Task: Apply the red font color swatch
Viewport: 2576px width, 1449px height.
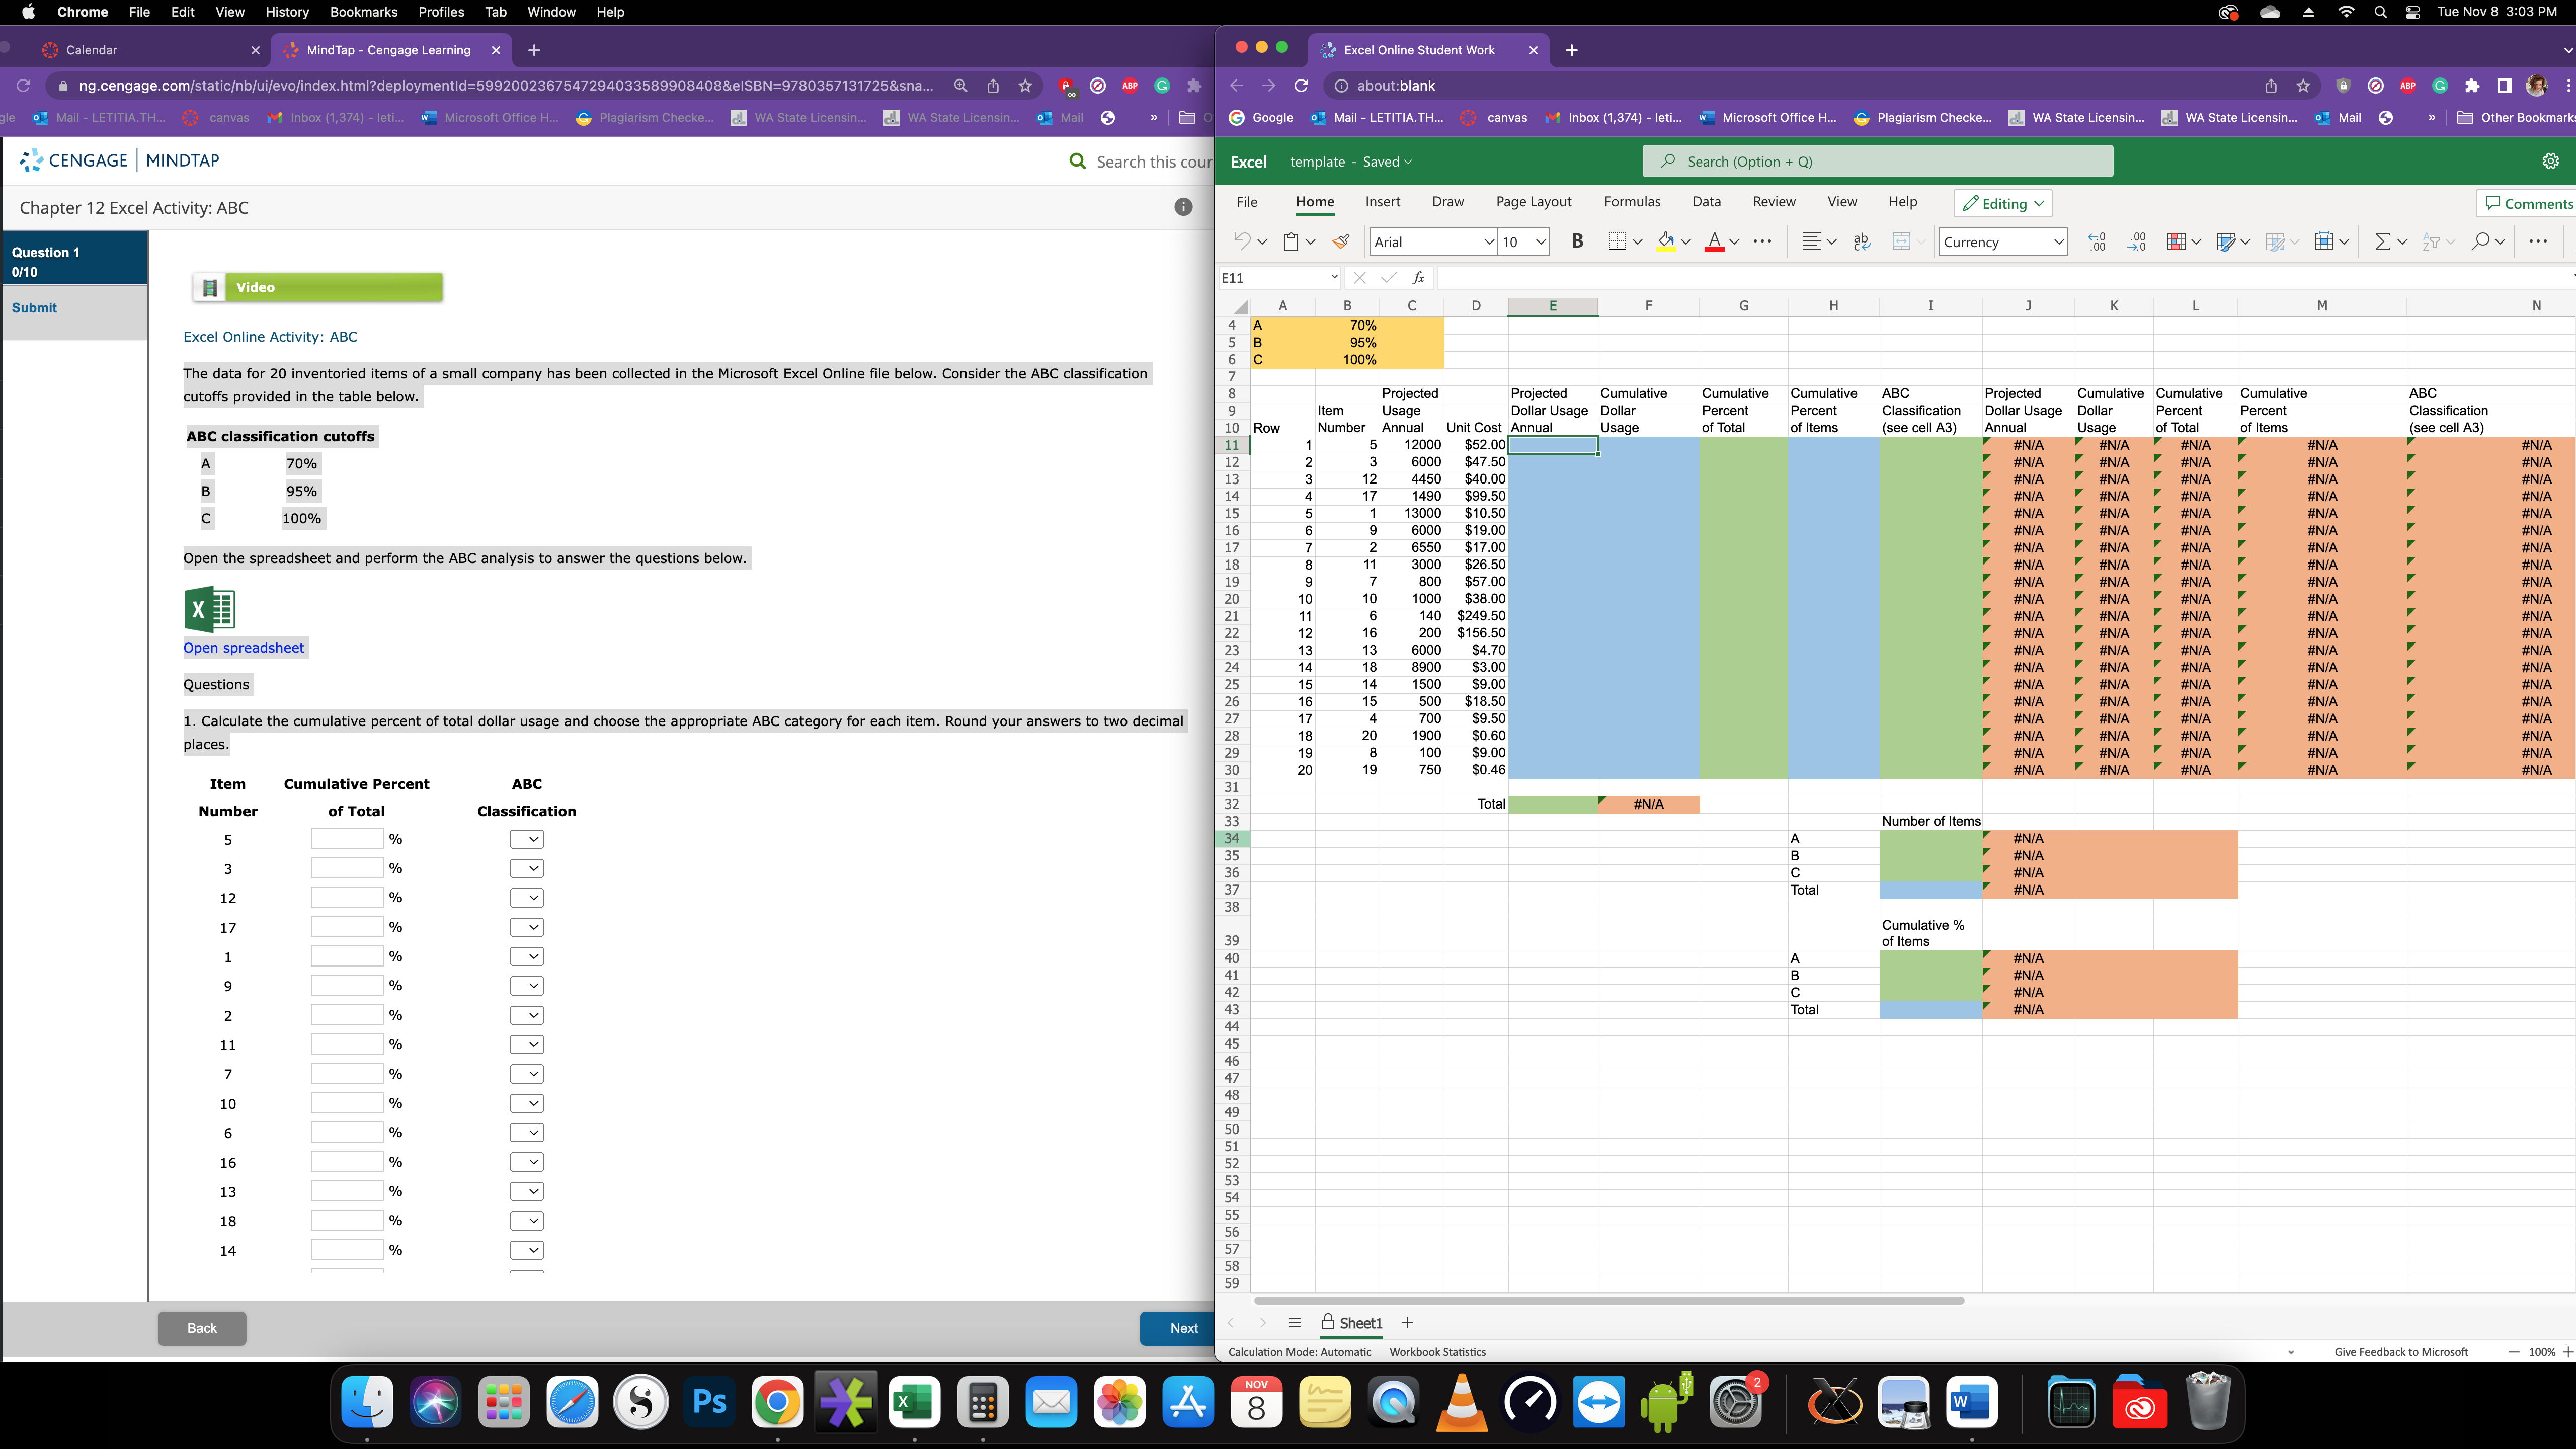Action: click(1714, 241)
